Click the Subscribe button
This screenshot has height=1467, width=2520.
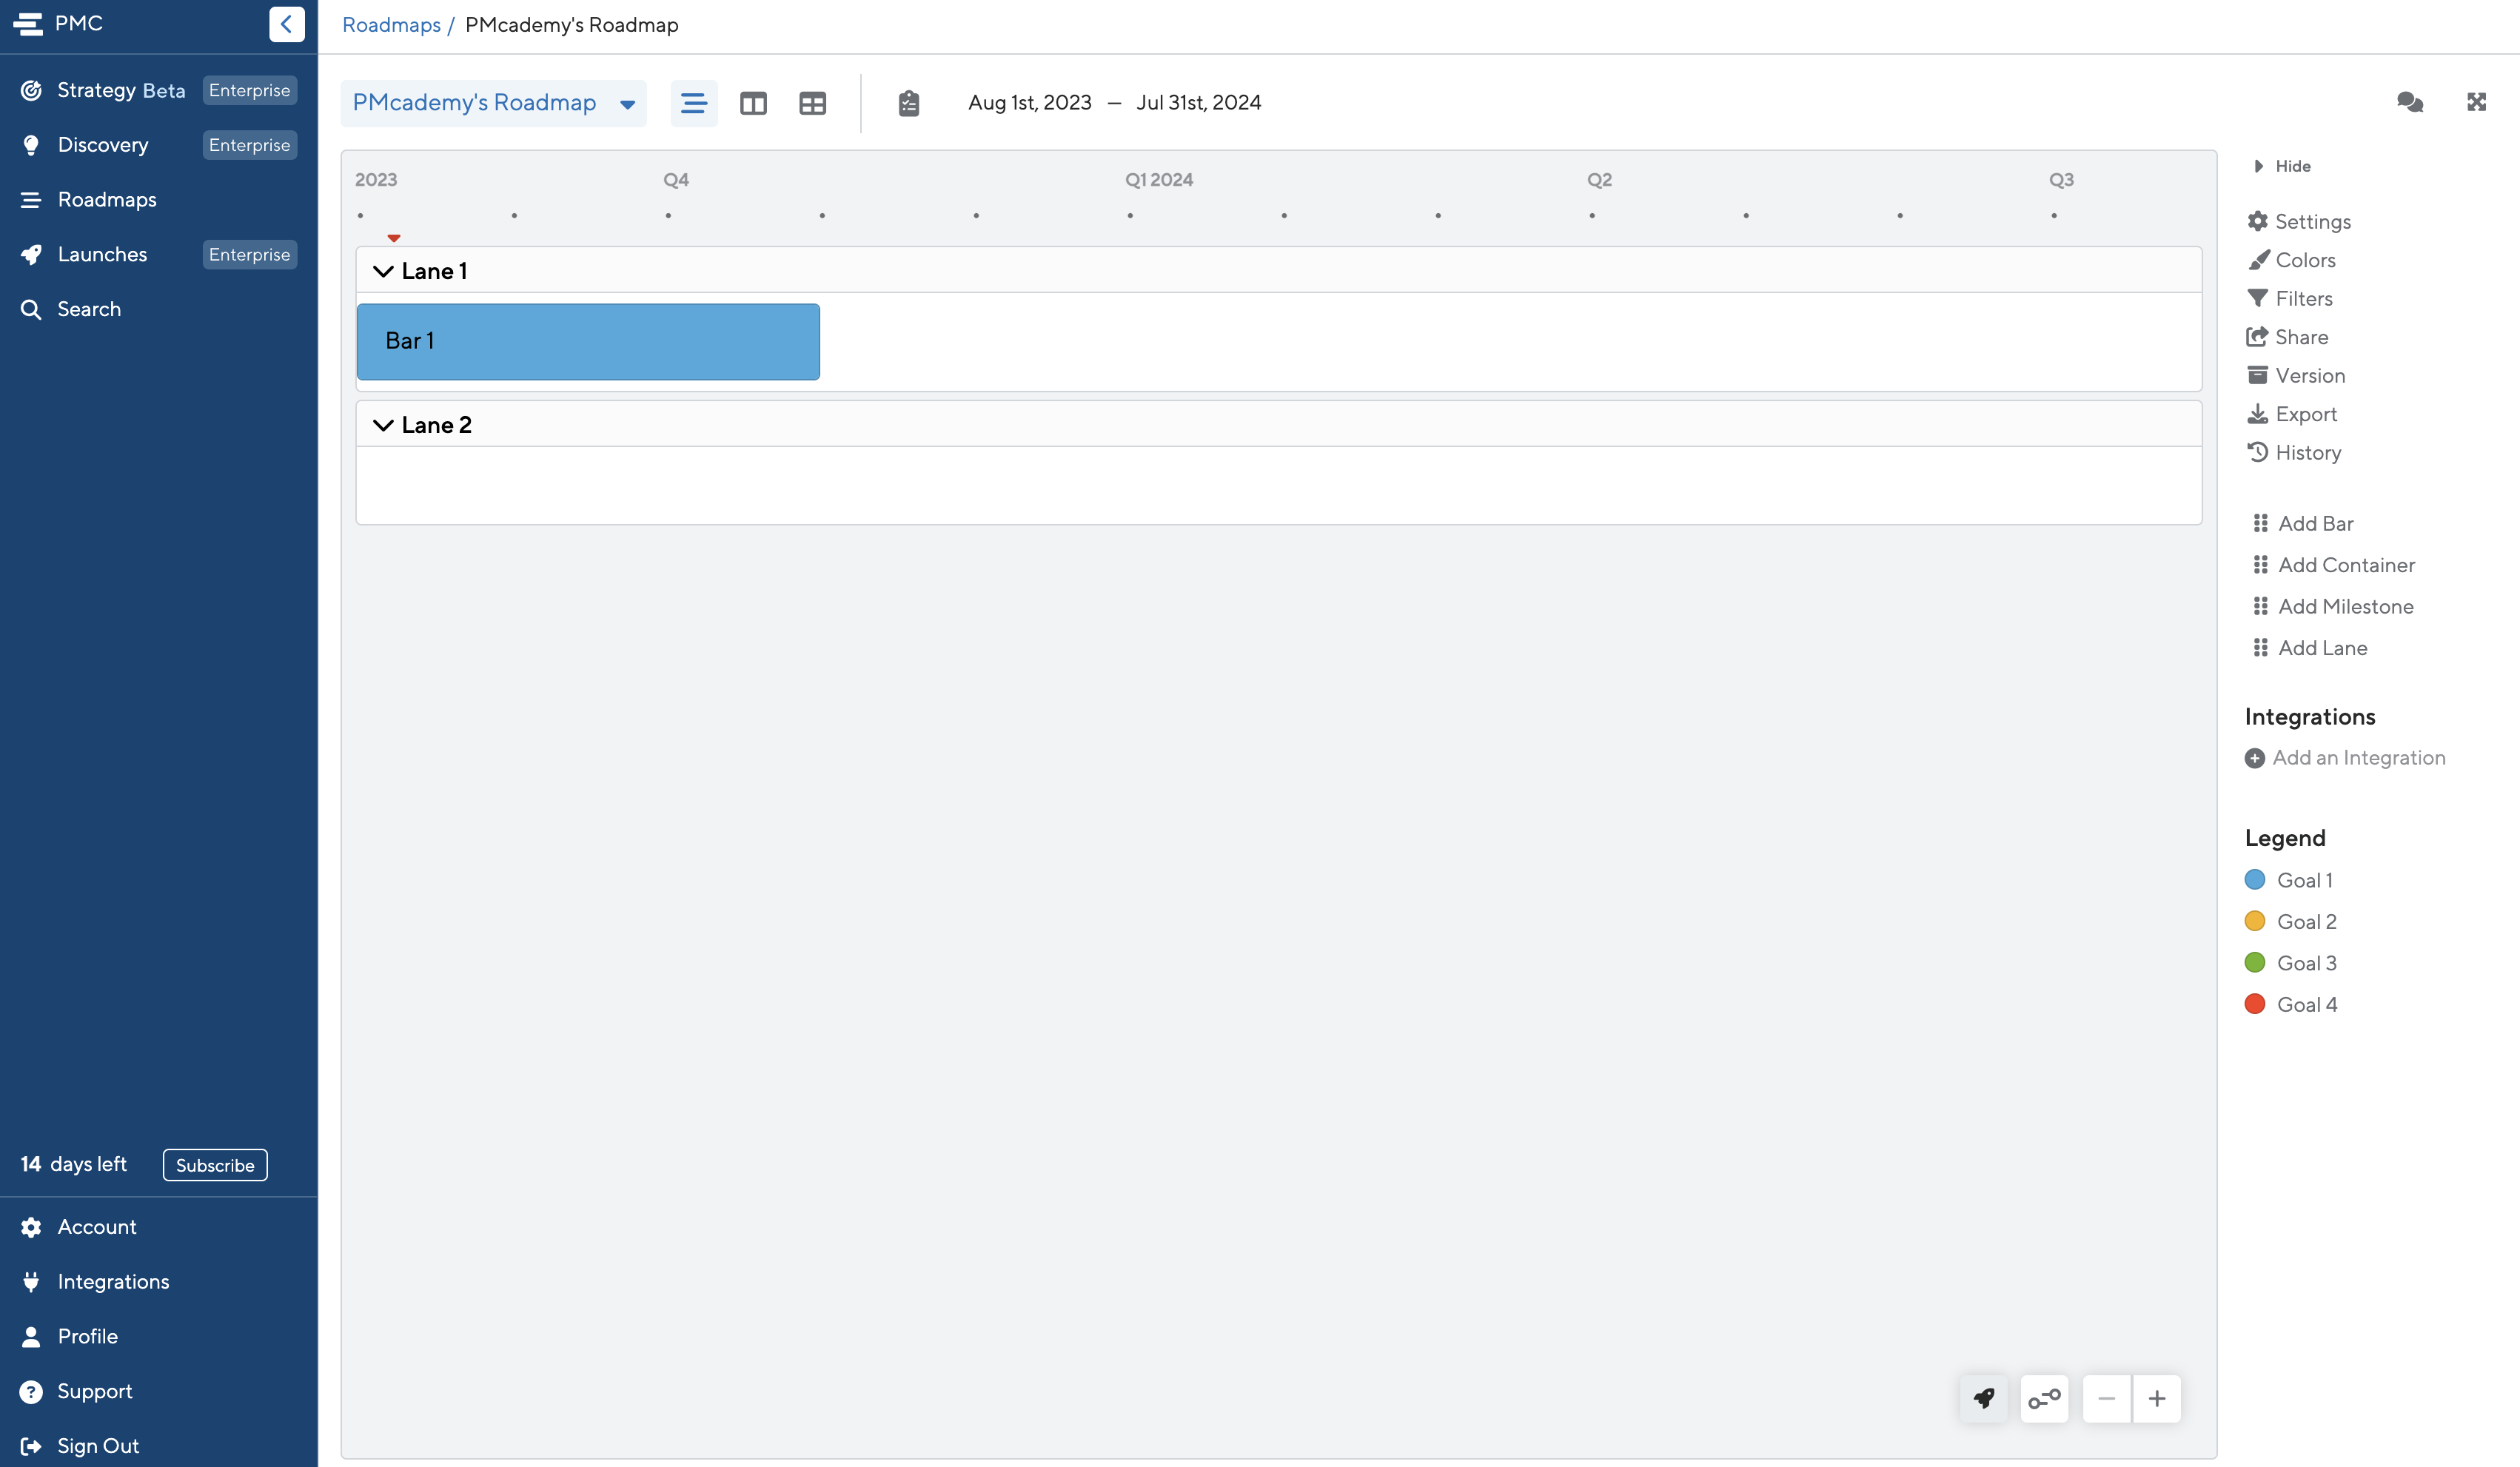(x=215, y=1164)
